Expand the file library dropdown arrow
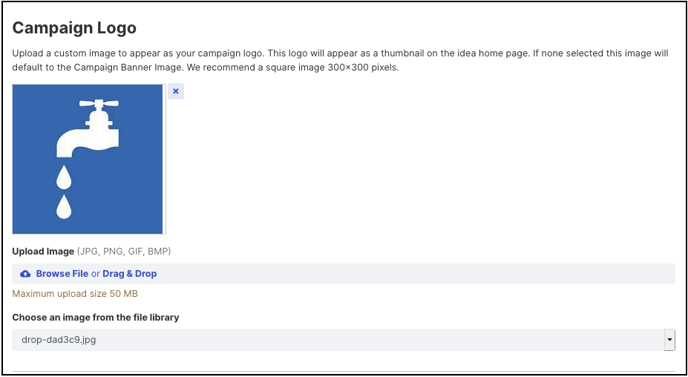688x377 pixels. pyautogui.click(x=669, y=340)
